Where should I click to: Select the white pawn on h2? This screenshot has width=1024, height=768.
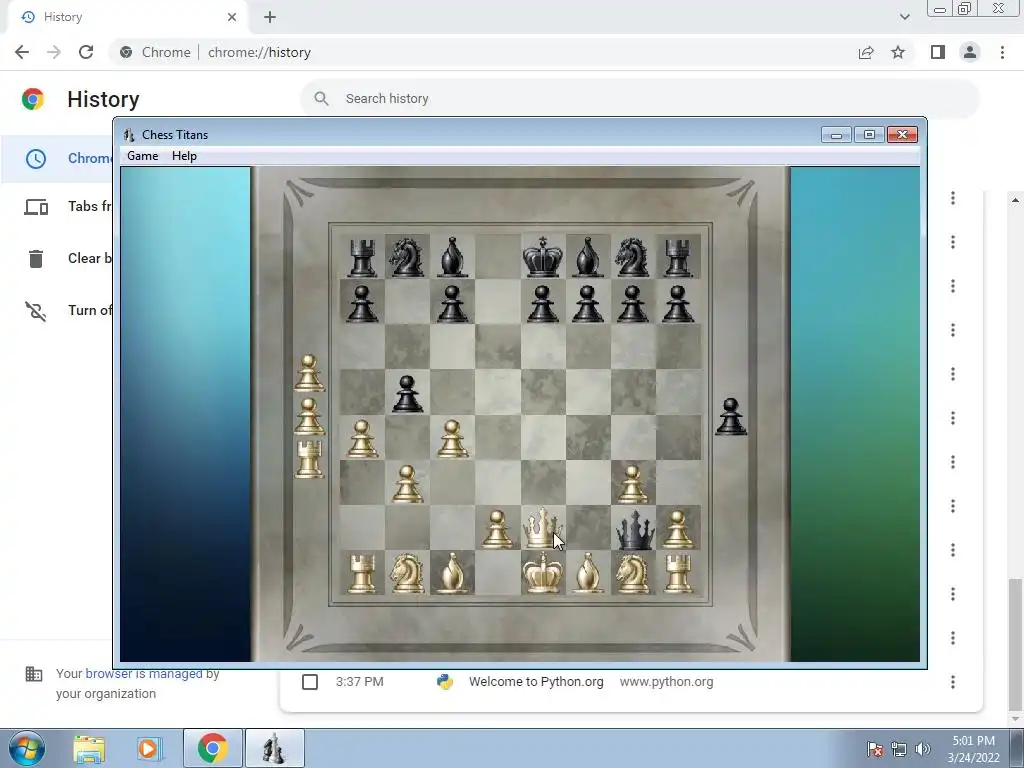tap(678, 529)
